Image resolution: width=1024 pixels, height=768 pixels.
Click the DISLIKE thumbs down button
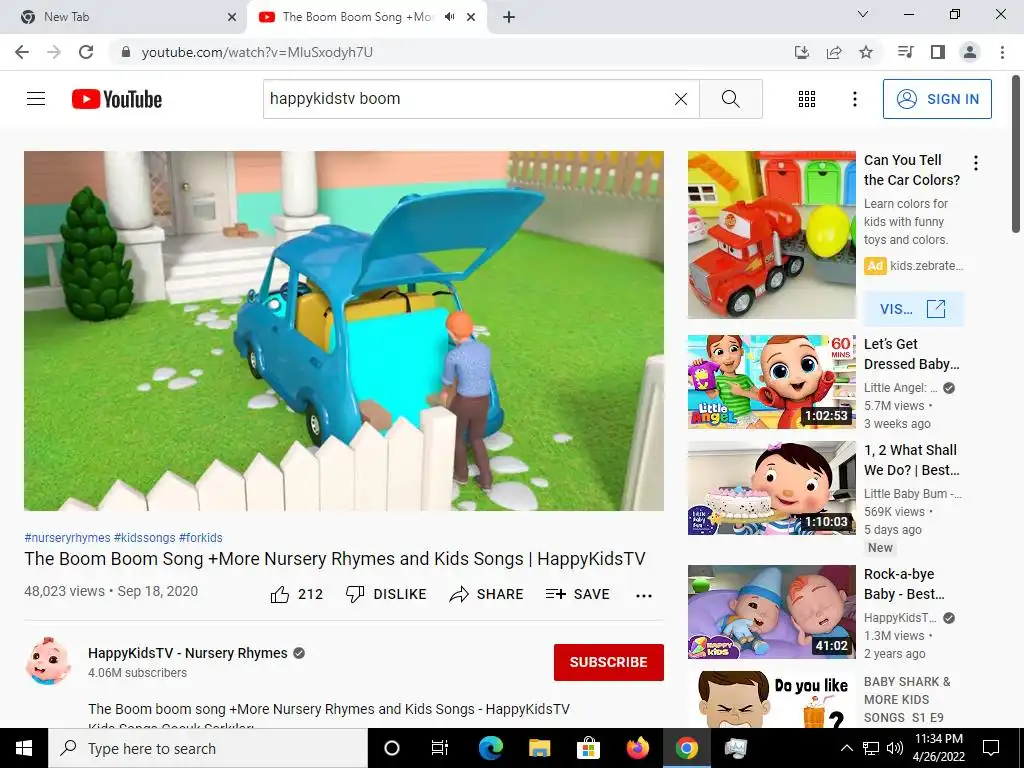(x=386, y=594)
